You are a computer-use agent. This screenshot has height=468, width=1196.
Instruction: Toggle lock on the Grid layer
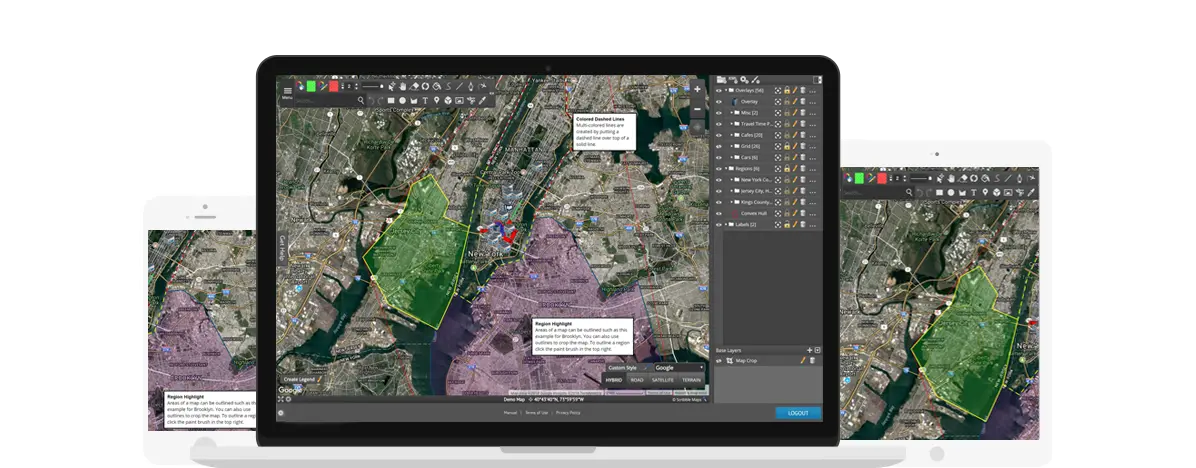[x=786, y=146]
